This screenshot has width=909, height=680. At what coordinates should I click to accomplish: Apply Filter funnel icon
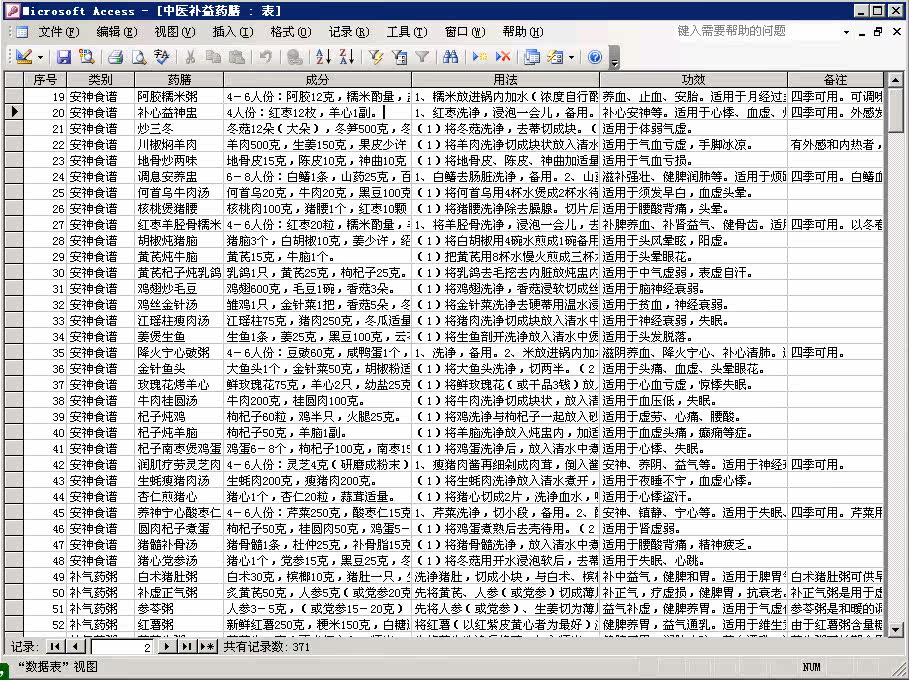[422, 57]
